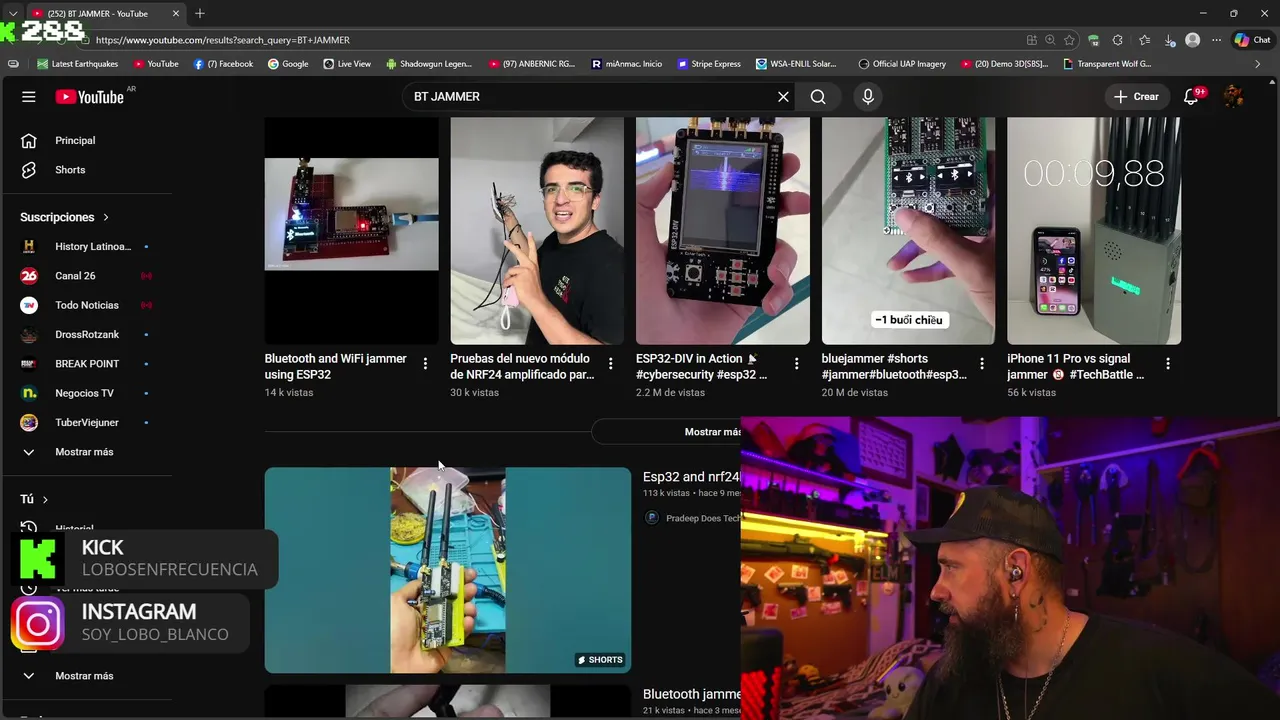Screen dimensions: 1280x720
Task: Open the YouTube account avatar menu
Action: click(1234, 97)
